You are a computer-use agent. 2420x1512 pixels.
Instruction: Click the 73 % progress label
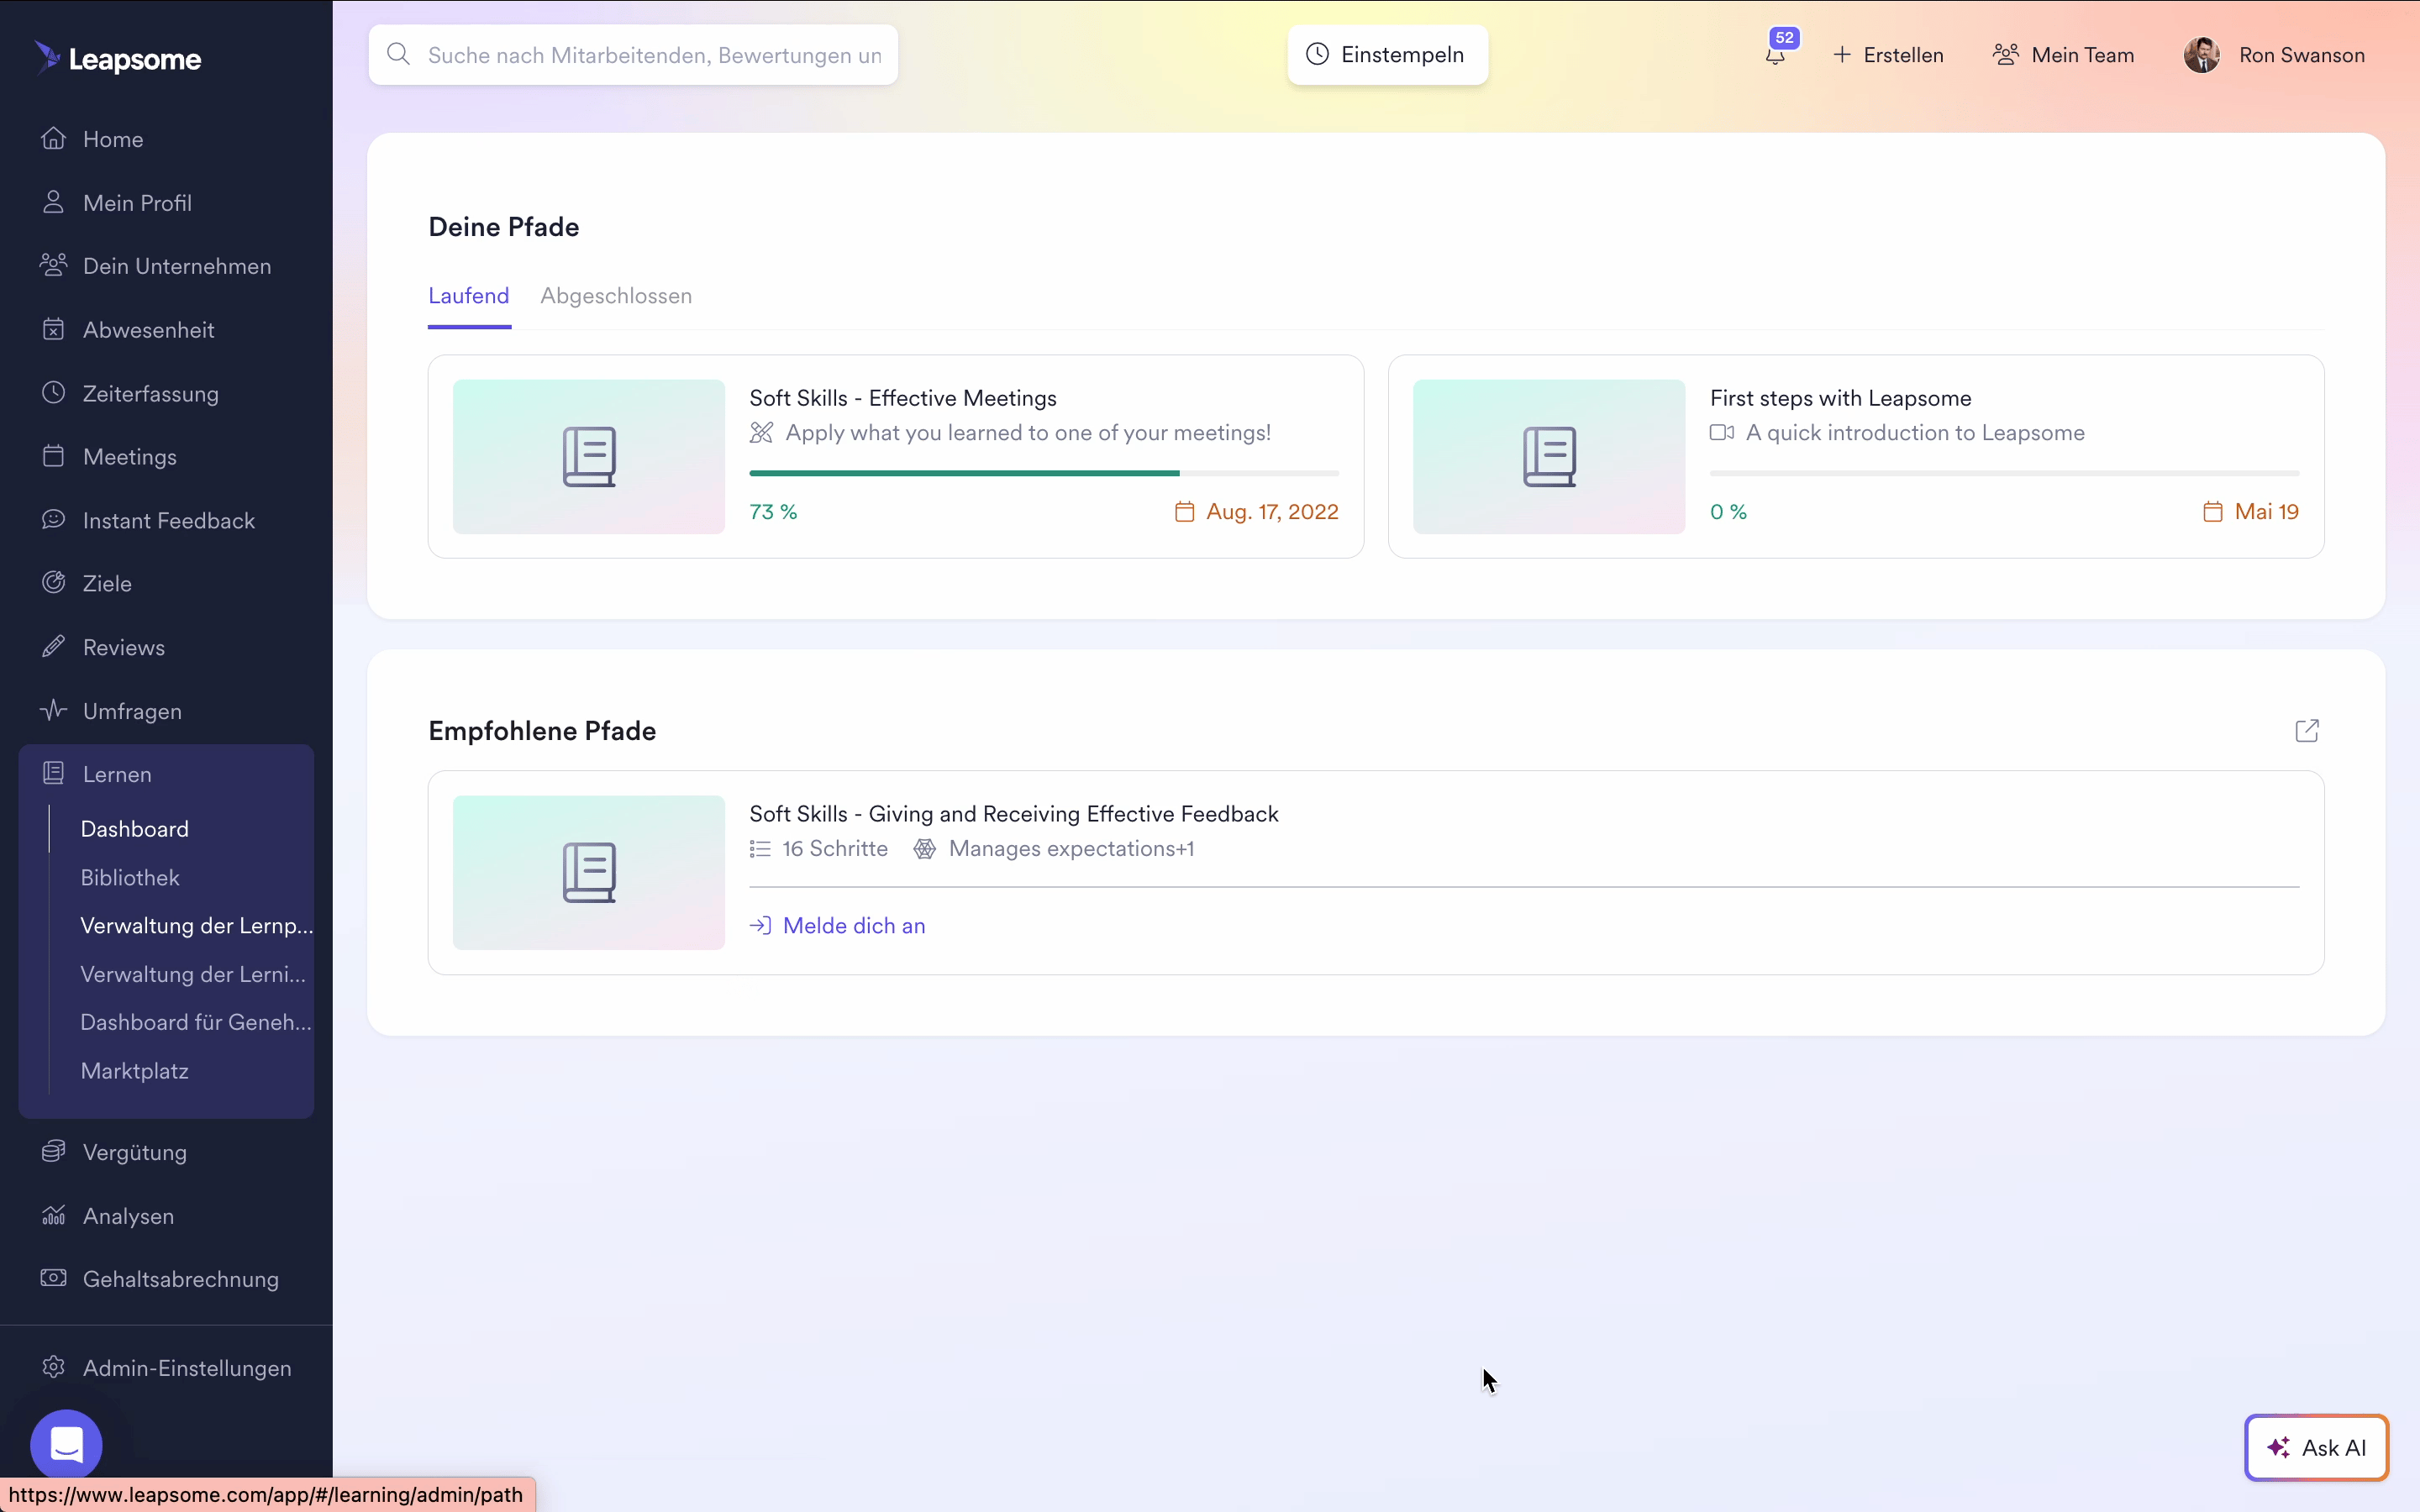[x=773, y=512]
